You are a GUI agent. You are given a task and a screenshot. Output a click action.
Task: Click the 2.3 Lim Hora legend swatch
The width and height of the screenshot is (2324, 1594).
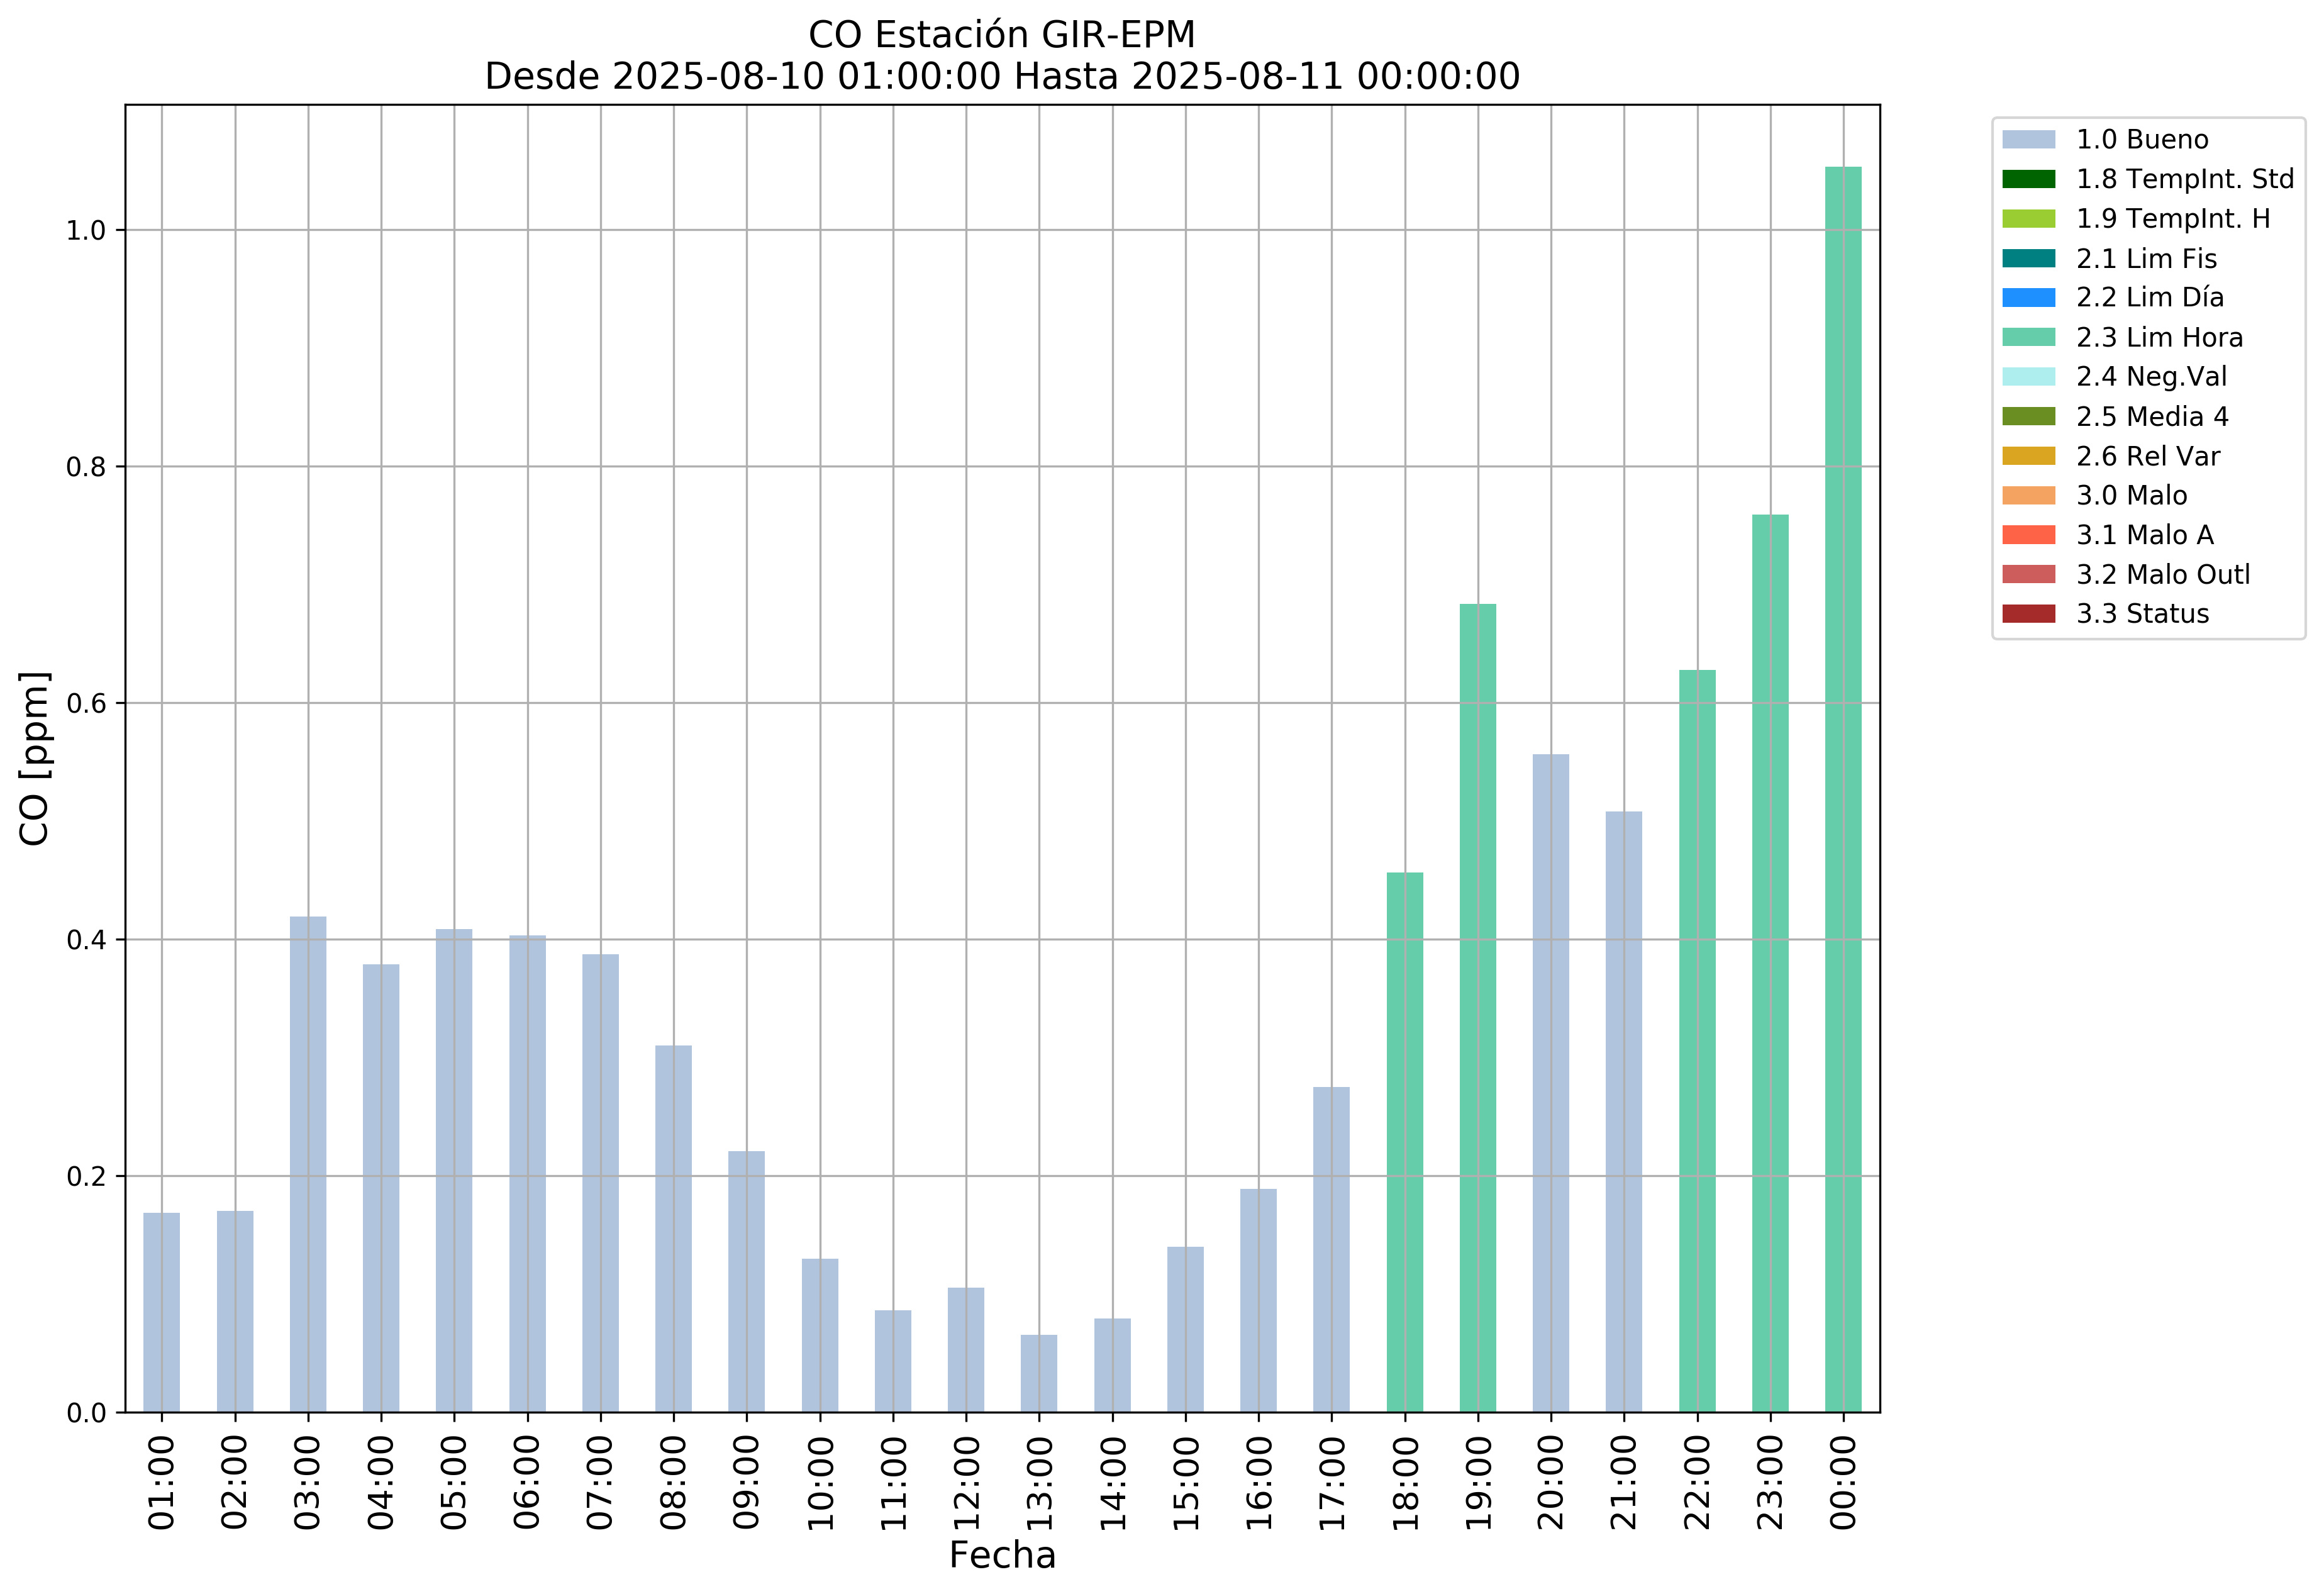coord(2028,338)
